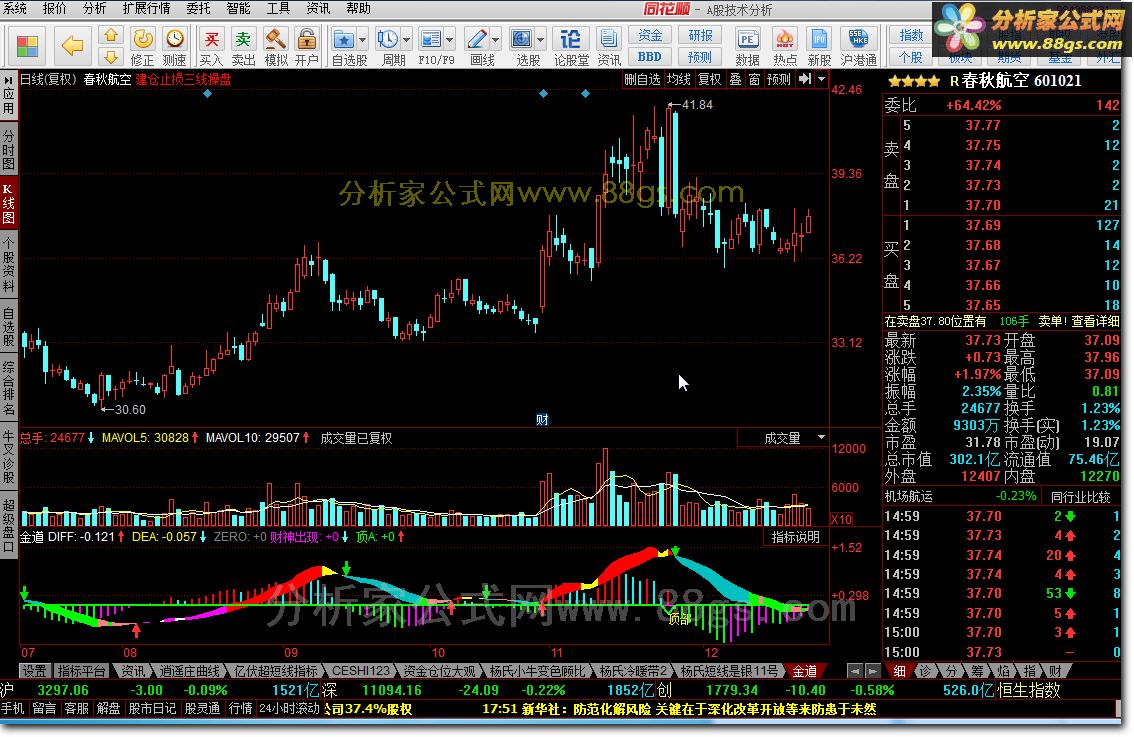
Task: Open the 分时图 sidebar tab
Action: pyautogui.click(x=8, y=150)
